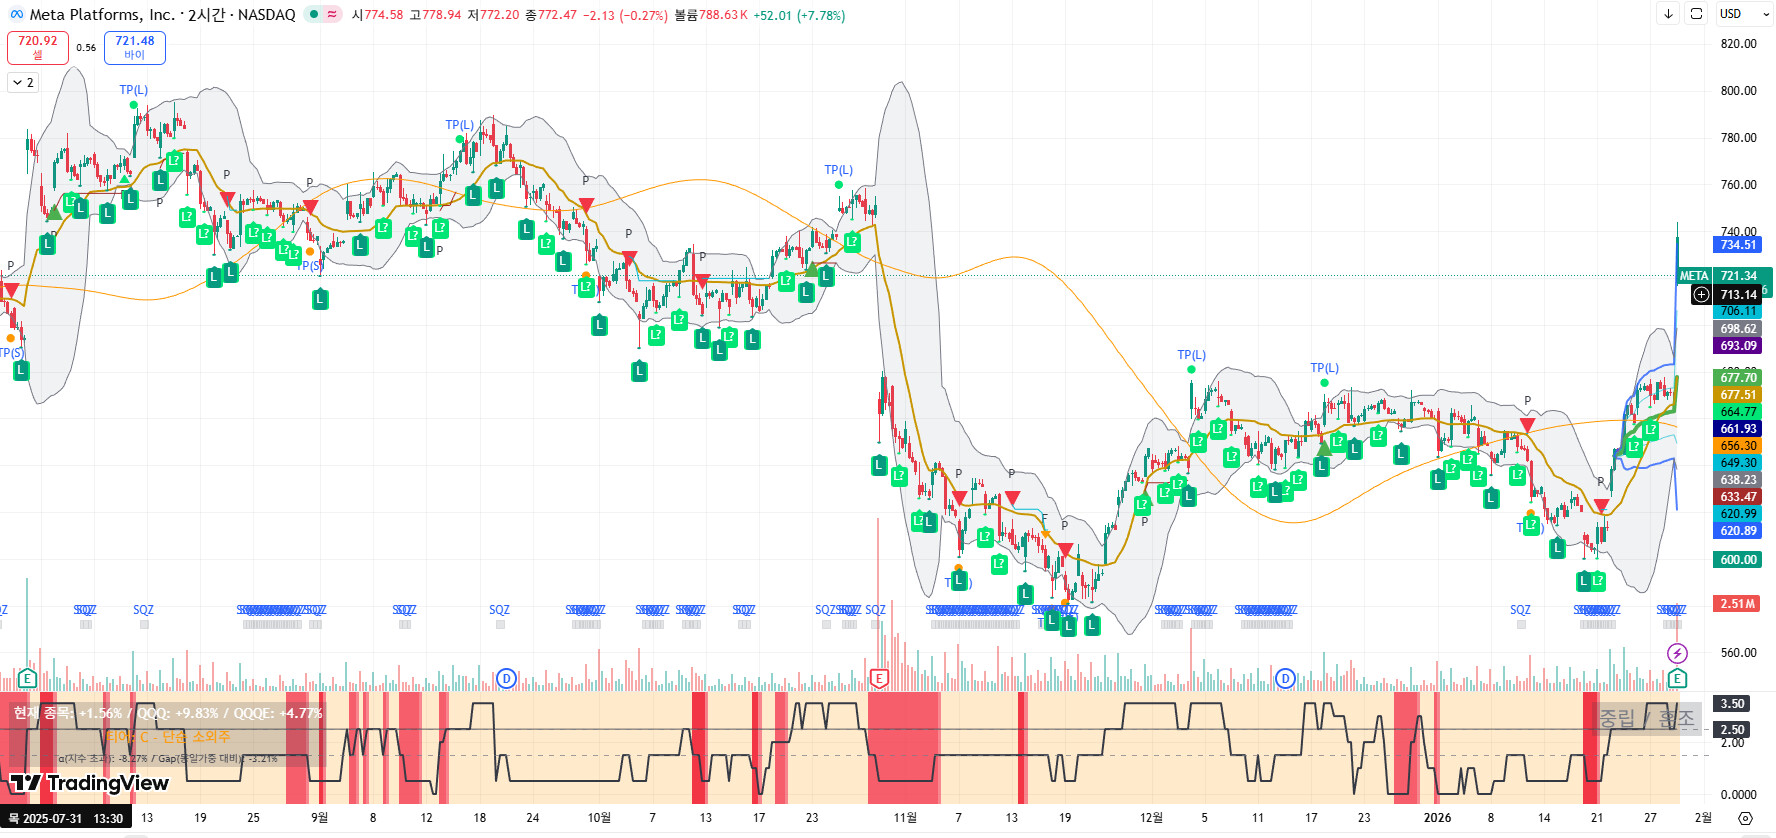Expand the collapsed indicator legend showing 2
1776x838 pixels.
click(x=23, y=82)
